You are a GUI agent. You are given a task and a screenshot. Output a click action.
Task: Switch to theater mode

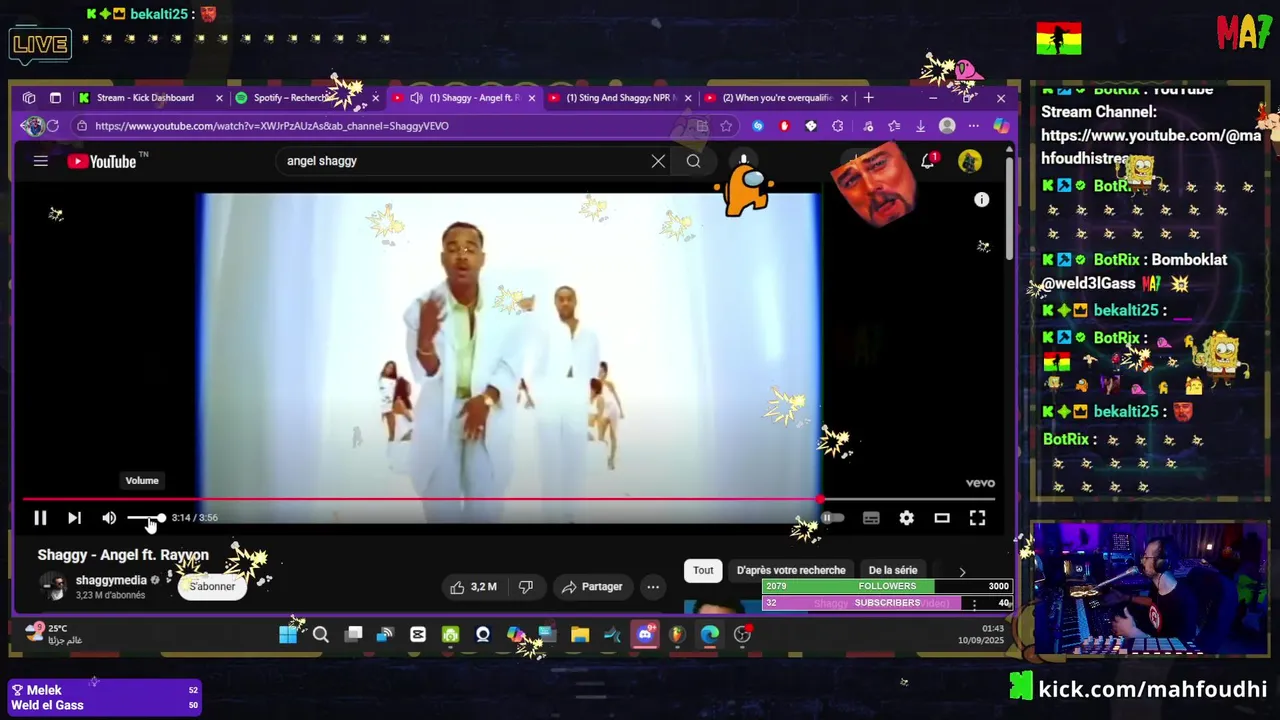pos(942,518)
